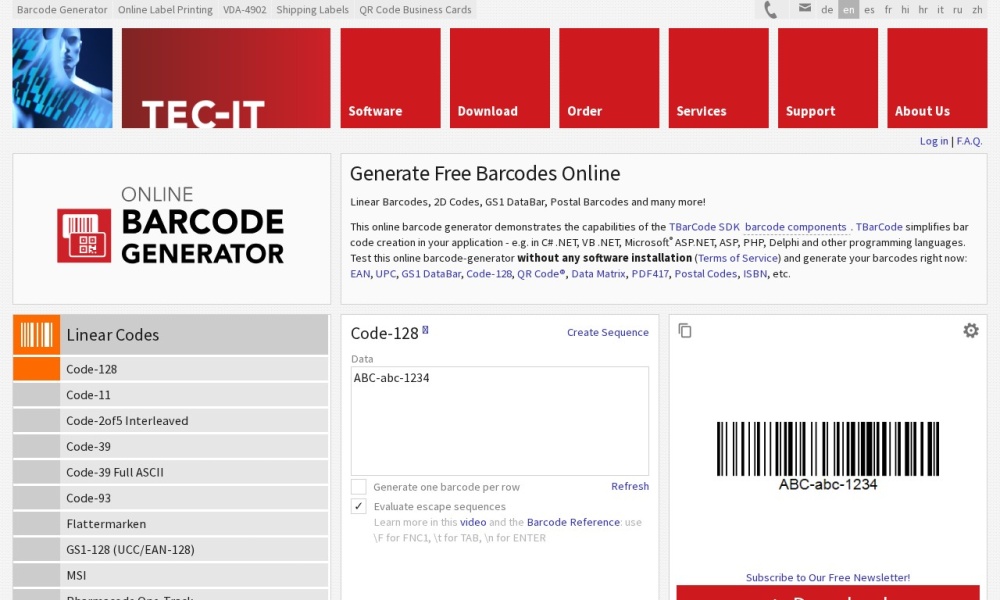Click the TEC-IT logo
This screenshot has width=1000, height=600.
(226, 78)
